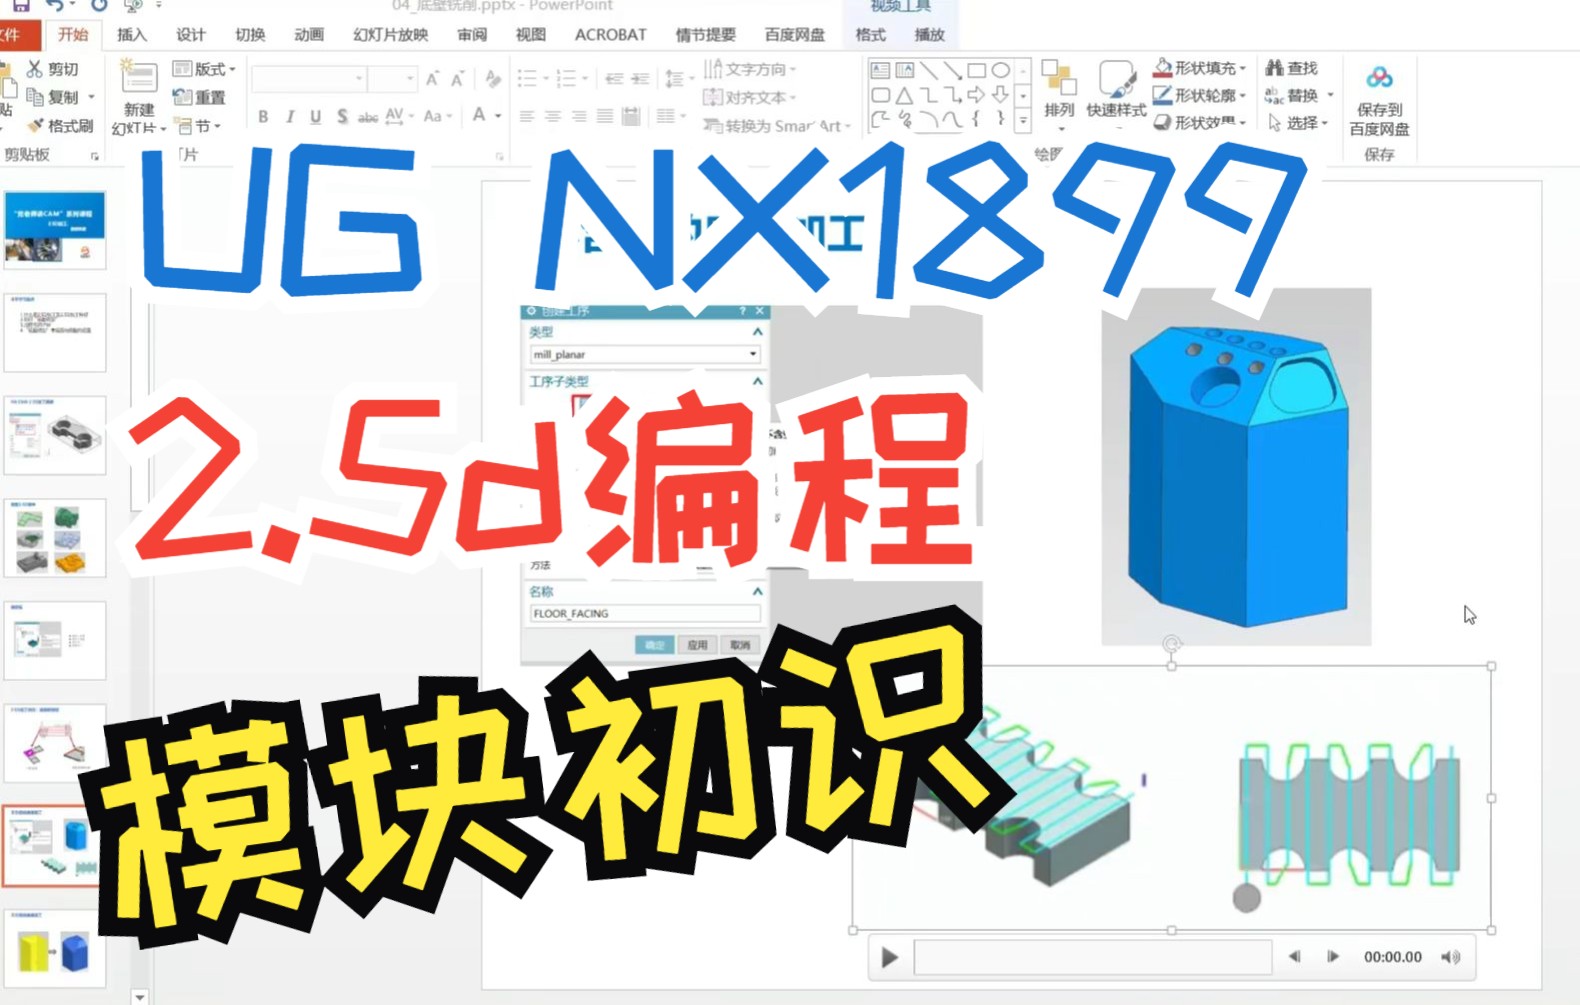This screenshot has height=1005, width=1580.
Task: Click the Cut (剪切) scissors icon
Action: 35,69
